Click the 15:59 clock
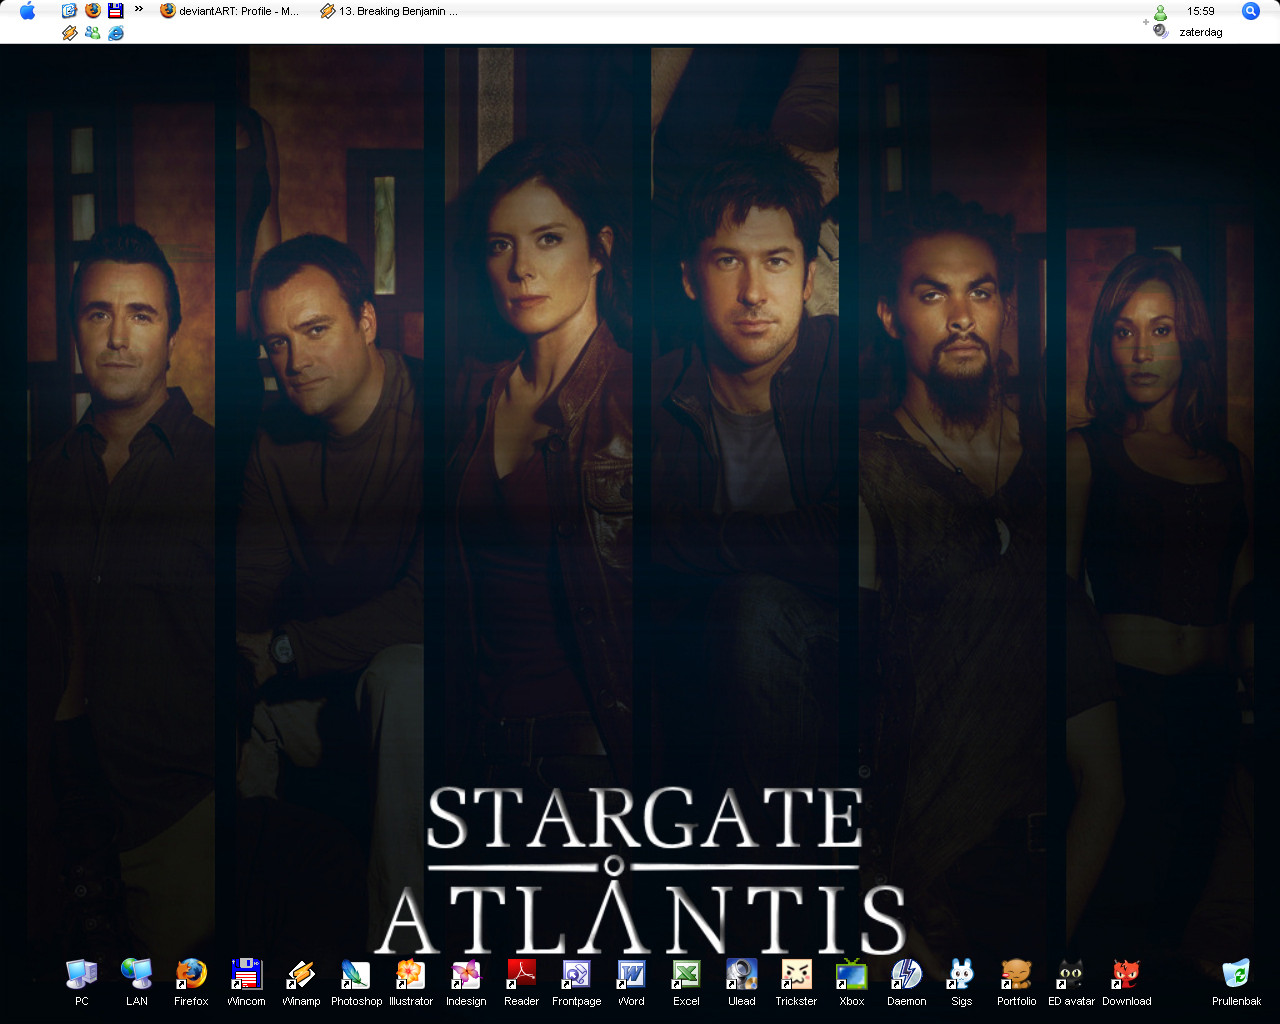1280x1024 pixels. coord(1201,11)
